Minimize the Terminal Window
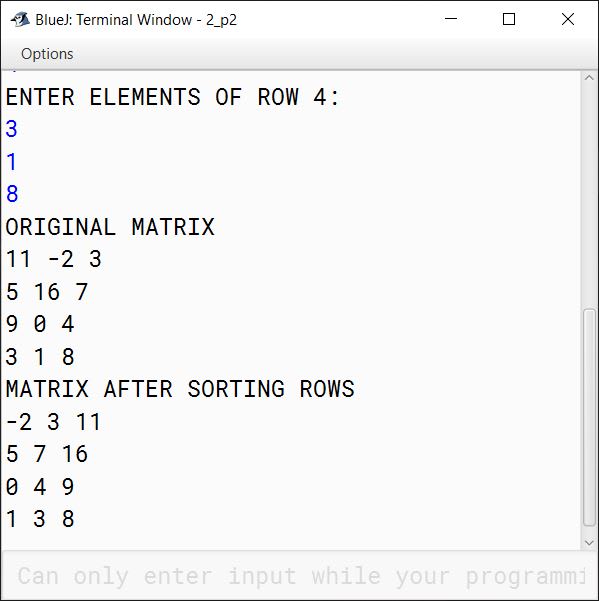599x601 pixels. point(451,19)
